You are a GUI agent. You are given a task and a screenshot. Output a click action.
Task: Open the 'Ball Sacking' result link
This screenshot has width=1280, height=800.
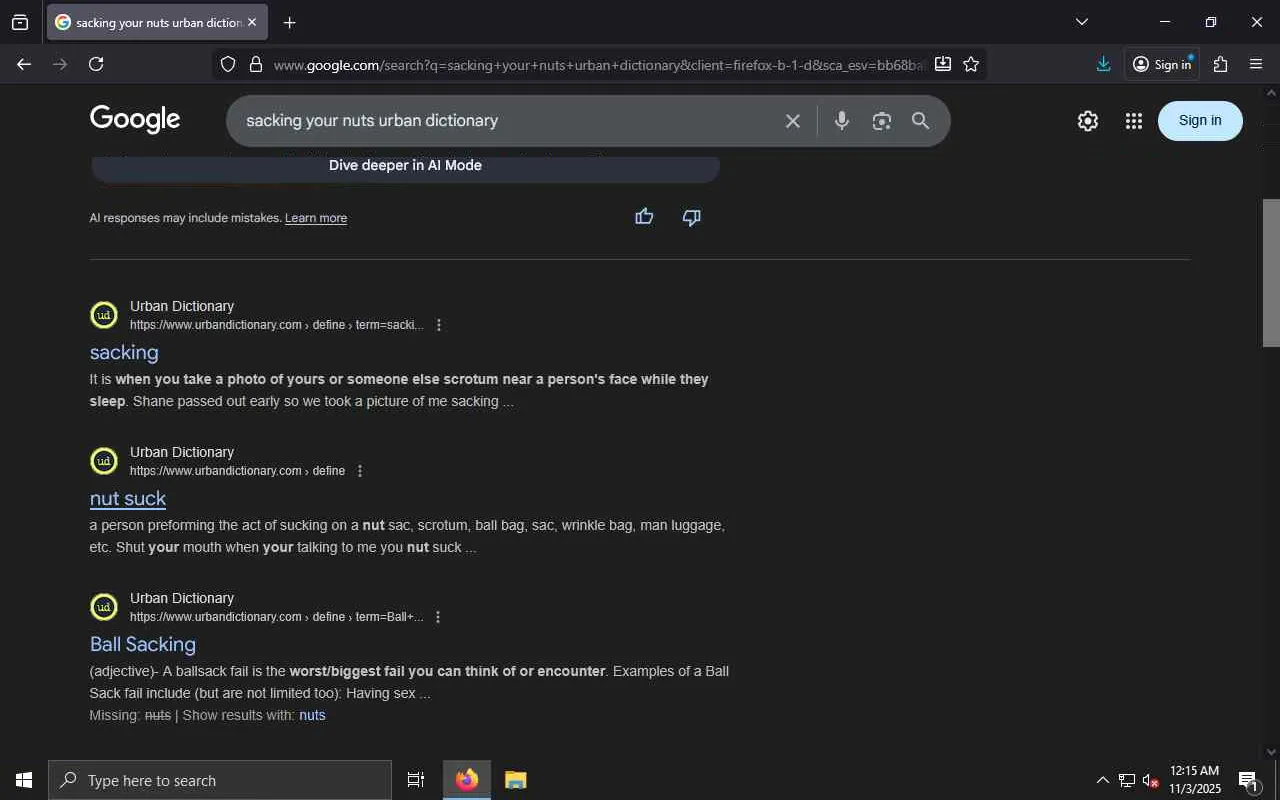[x=143, y=644]
